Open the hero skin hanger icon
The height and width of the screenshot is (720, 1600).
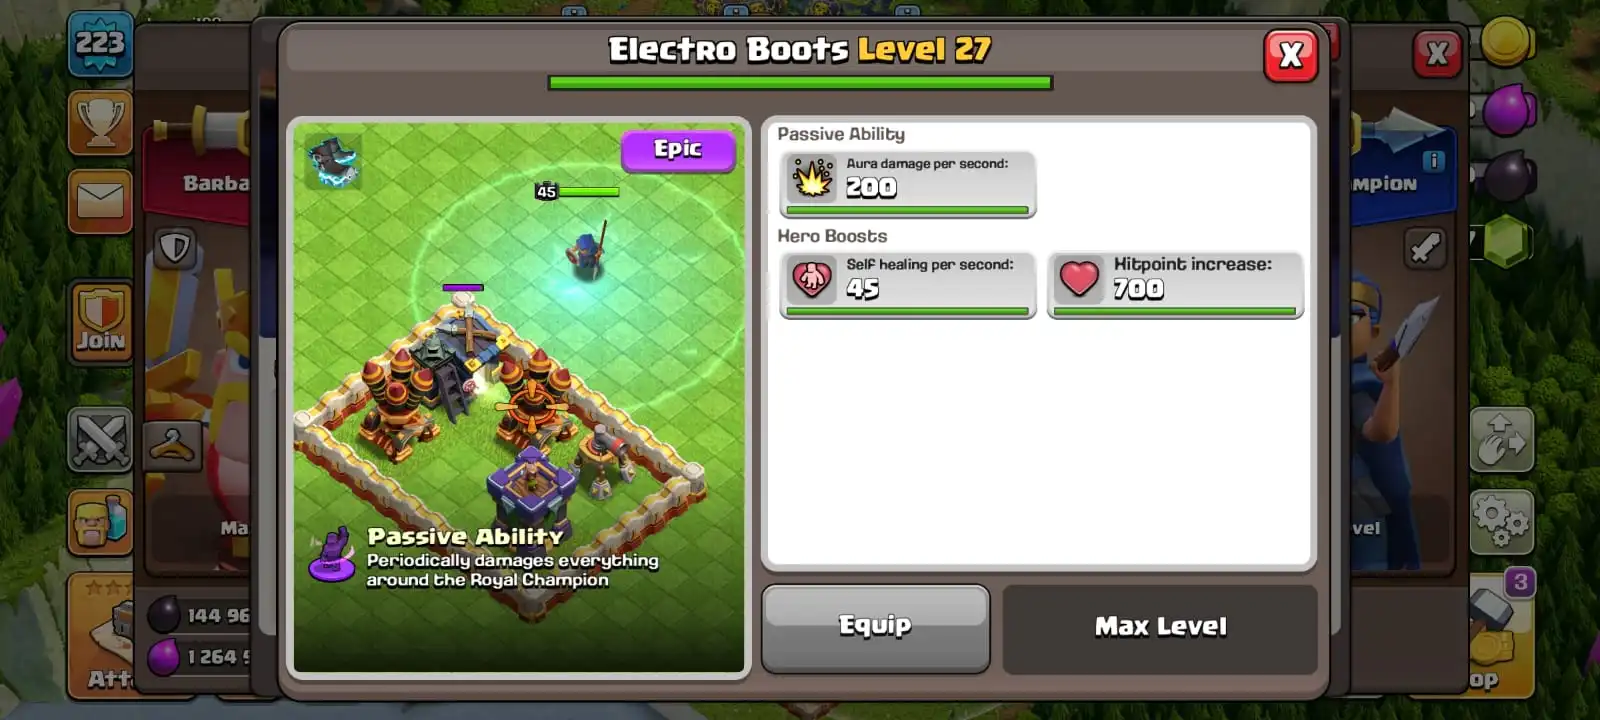click(172, 446)
